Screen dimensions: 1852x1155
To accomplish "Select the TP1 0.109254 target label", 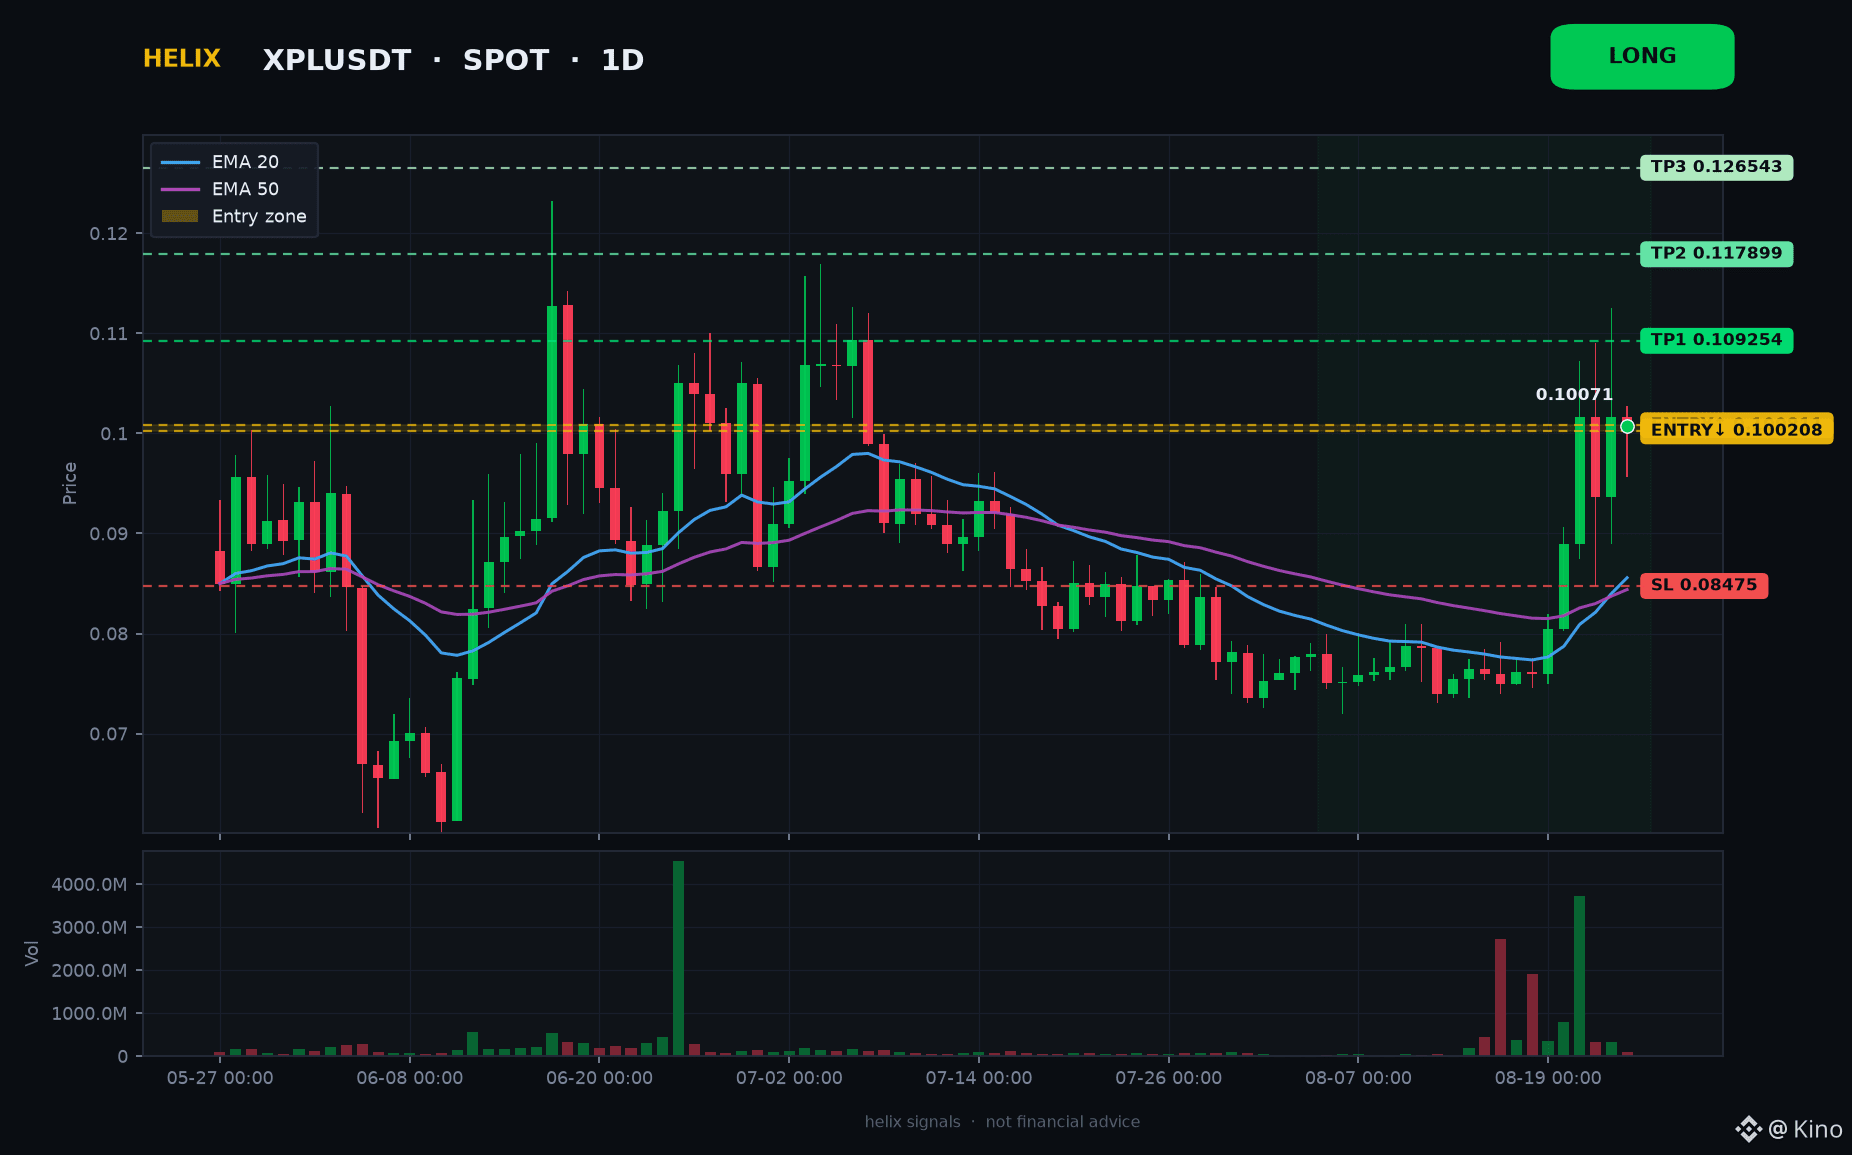I will (1716, 340).
